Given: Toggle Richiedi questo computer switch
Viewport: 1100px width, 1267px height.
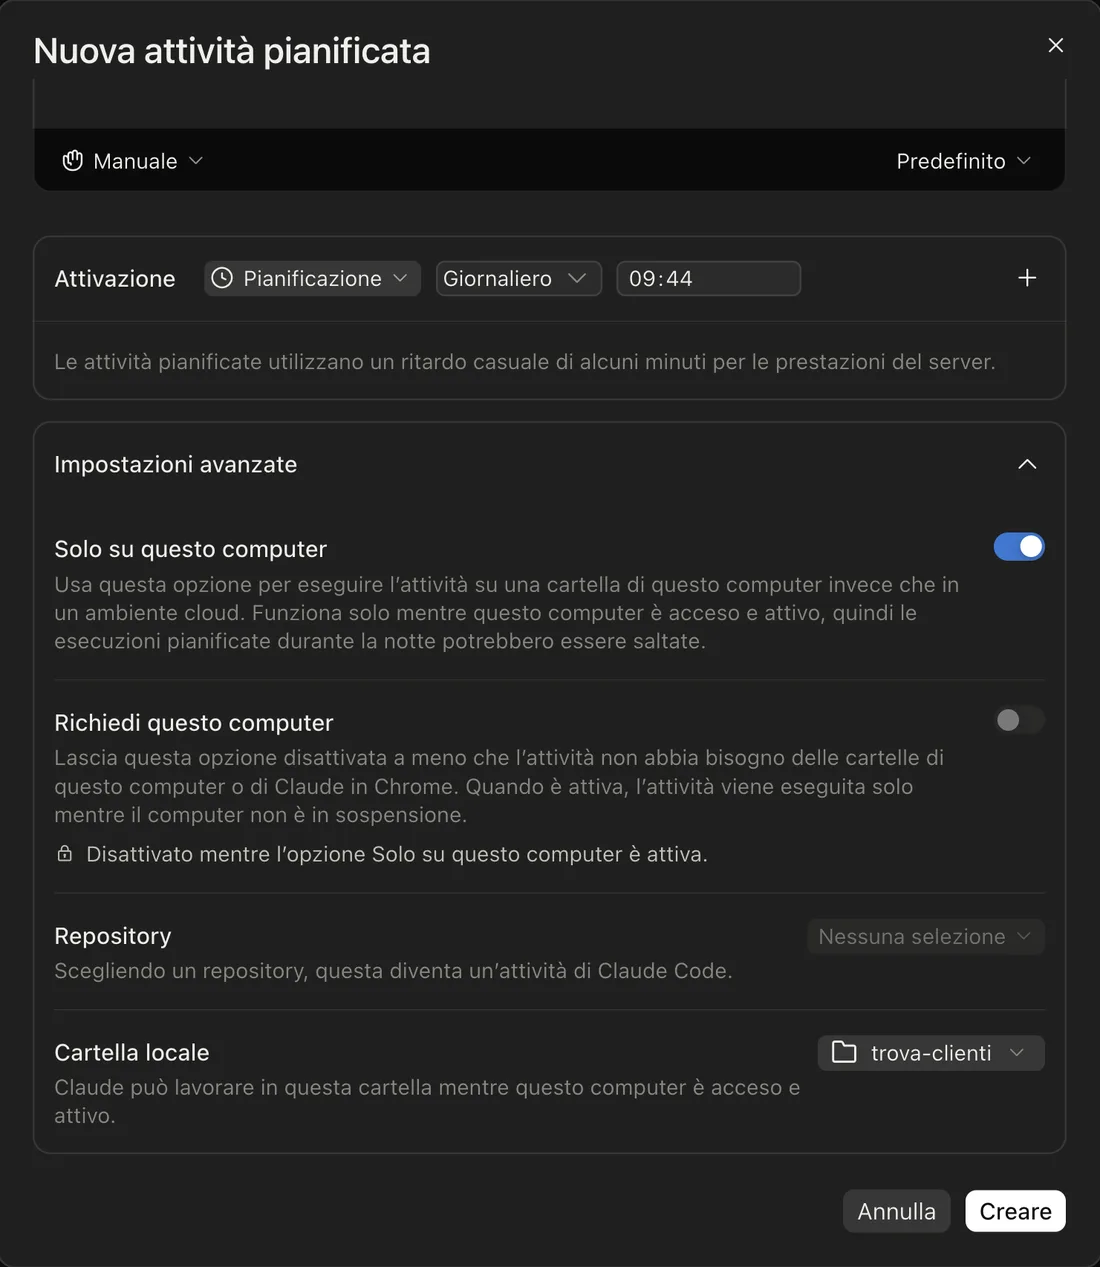Looking at the screenshot, I should pyautogui.click(x=1019, y=720).
